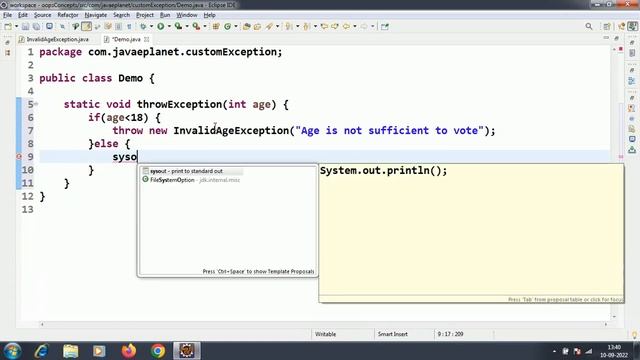The width and height of the screenshot is (640, 360).
Task: Open the Source menu
Action: [42, 15]
